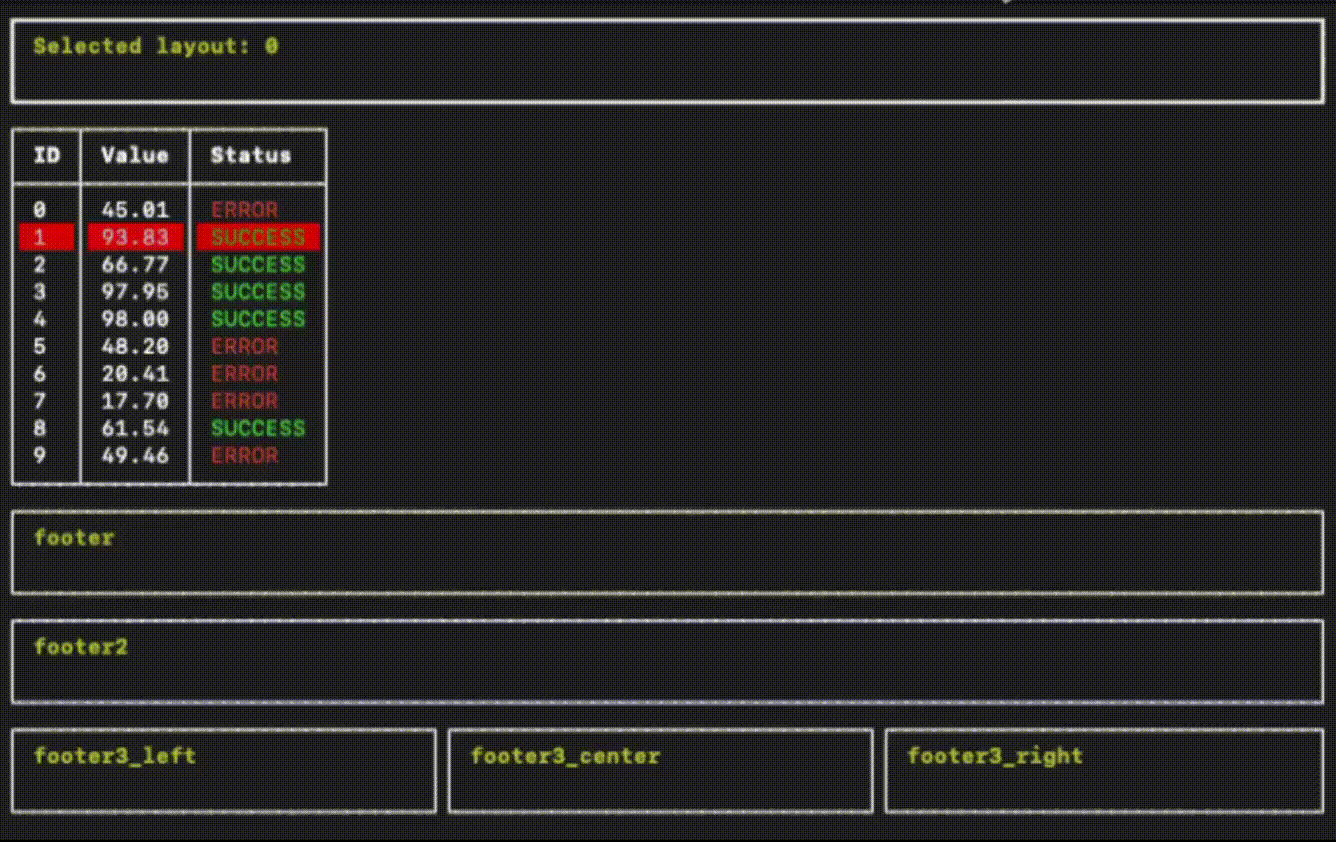The image size is (1336, 842).
Task: Select the footer3_left panel
Action: (224, 770)
